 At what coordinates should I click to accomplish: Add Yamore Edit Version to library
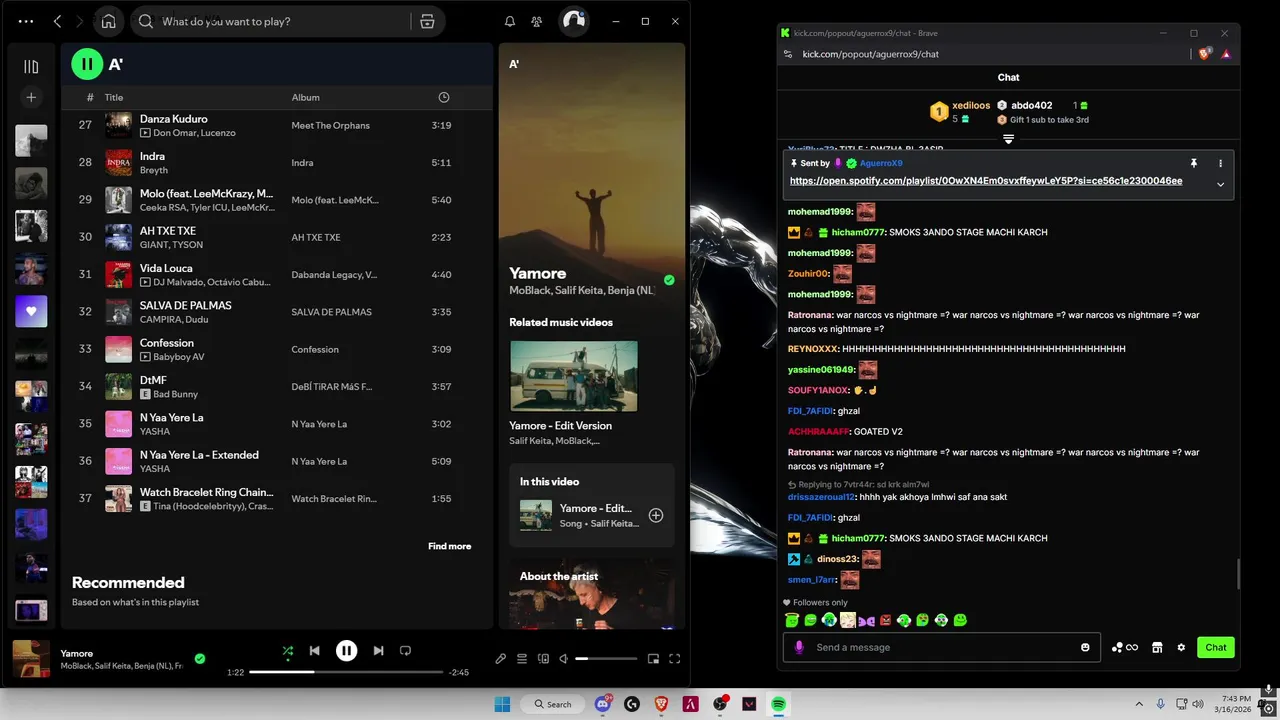pos(656,515)
